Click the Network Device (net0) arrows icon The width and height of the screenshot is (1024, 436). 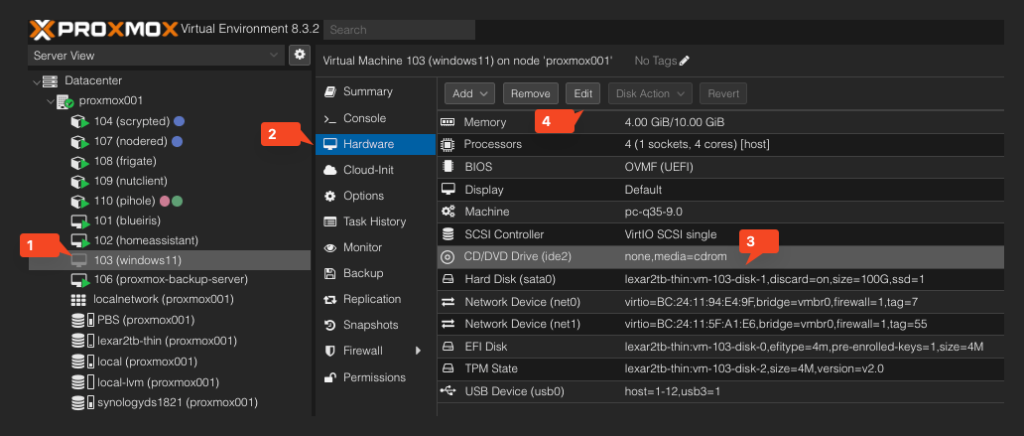pos(448,302)
